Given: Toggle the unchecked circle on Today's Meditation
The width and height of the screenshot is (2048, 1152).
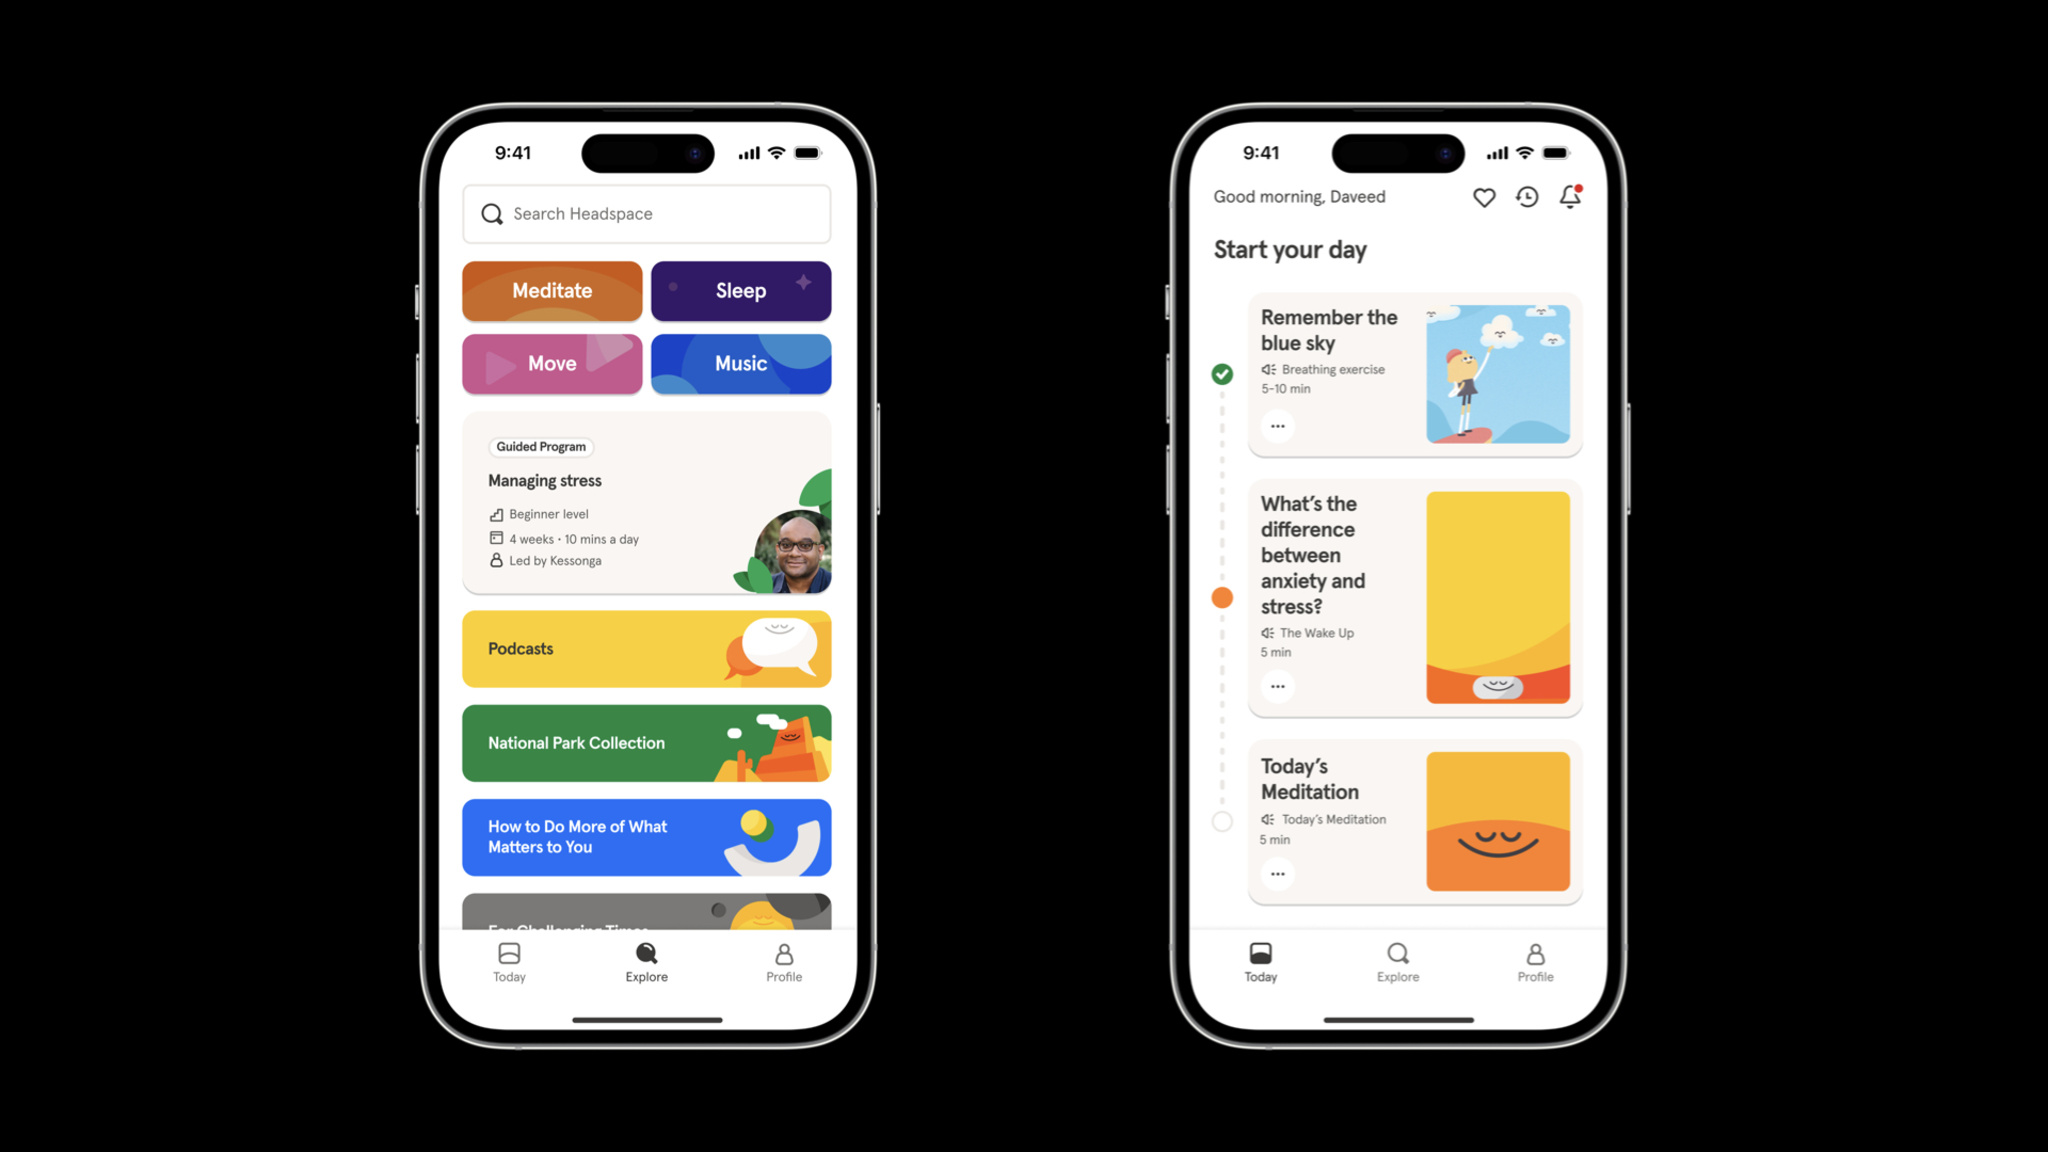Looking at the screenshot, I should click(x=1222, y=820).
